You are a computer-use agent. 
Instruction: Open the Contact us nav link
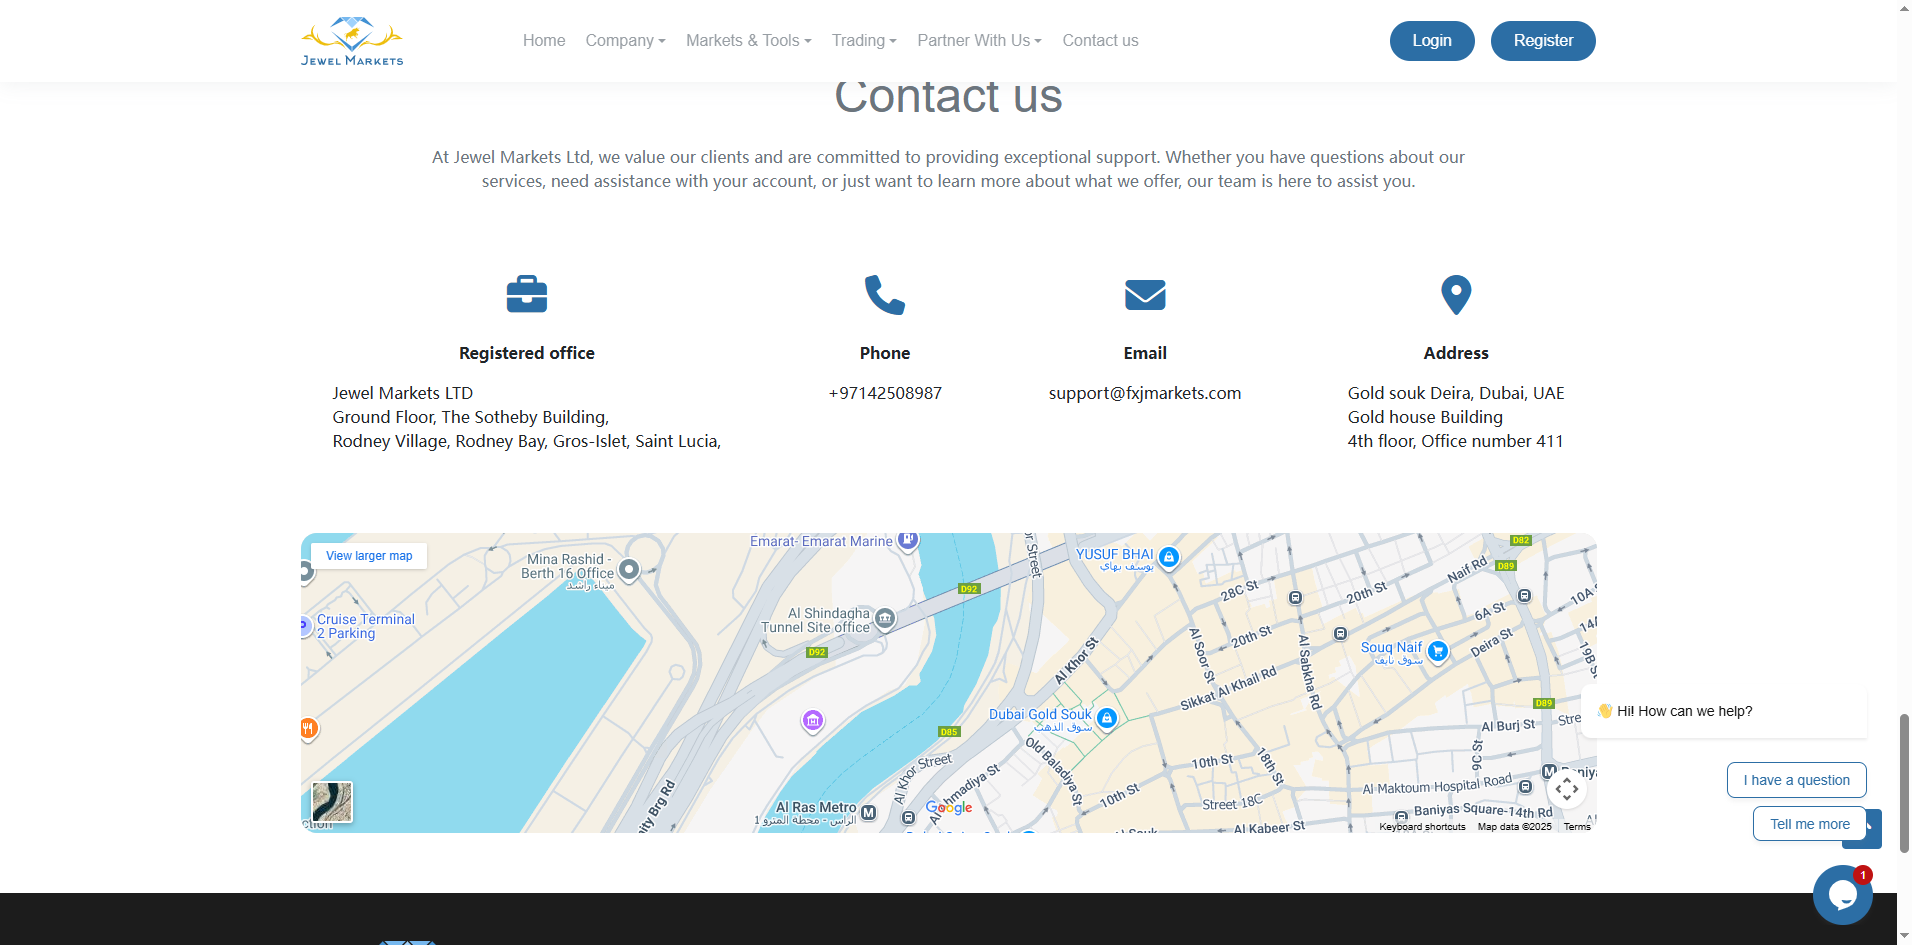pos(1100,41)
